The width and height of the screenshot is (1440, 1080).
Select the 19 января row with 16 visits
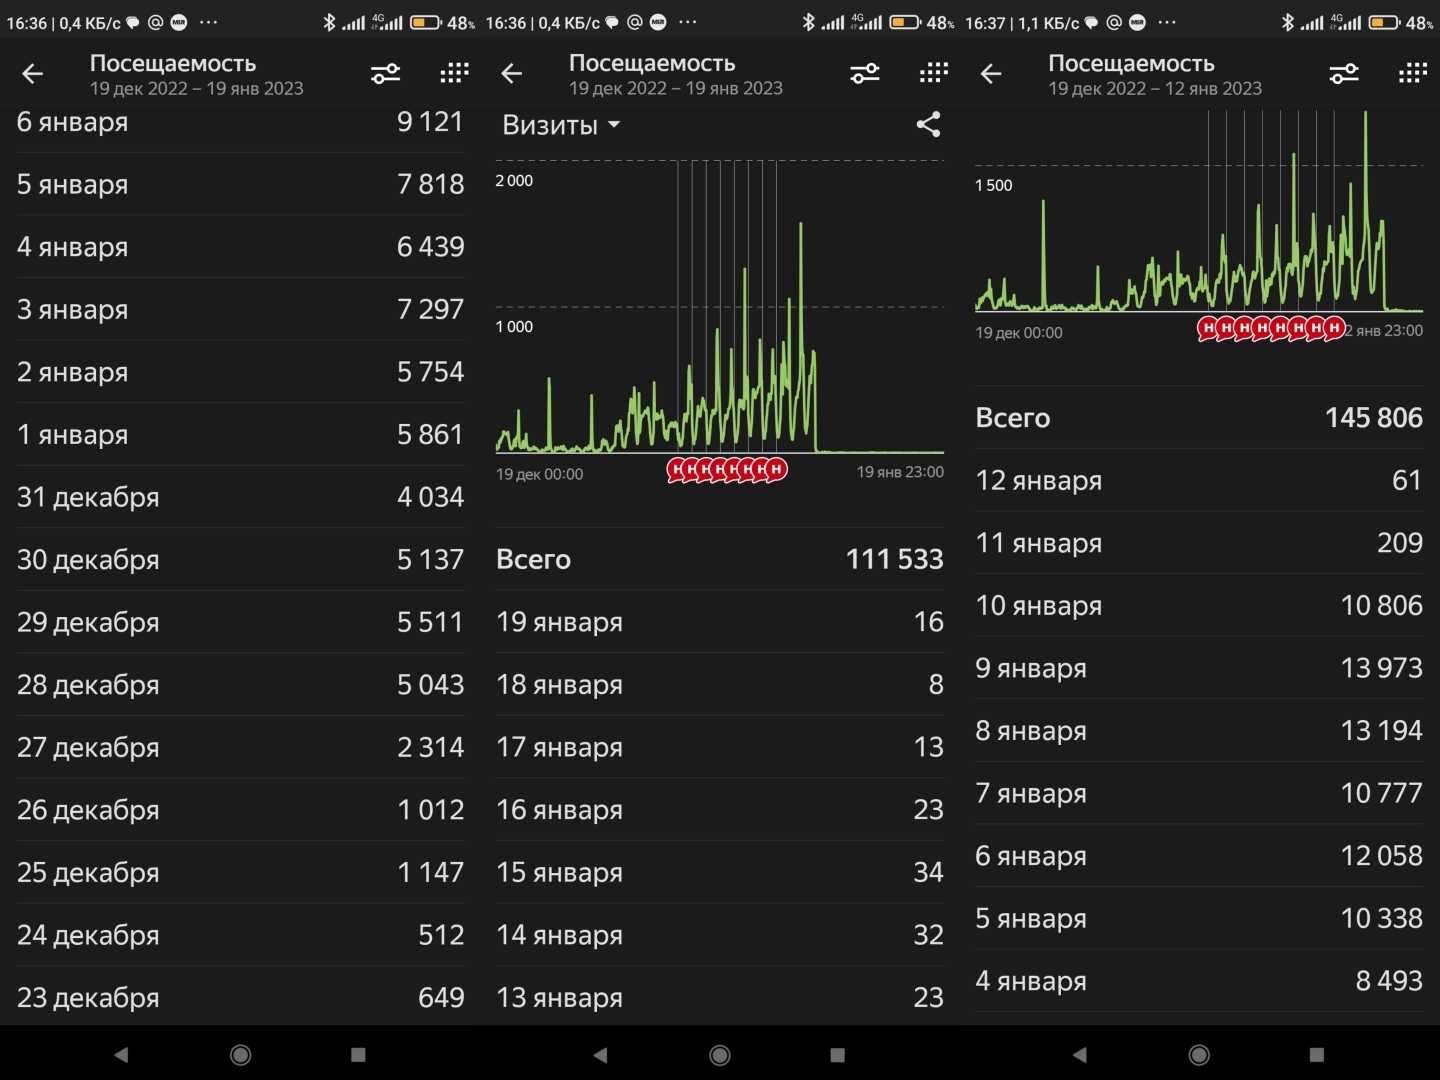click(719, 622)
